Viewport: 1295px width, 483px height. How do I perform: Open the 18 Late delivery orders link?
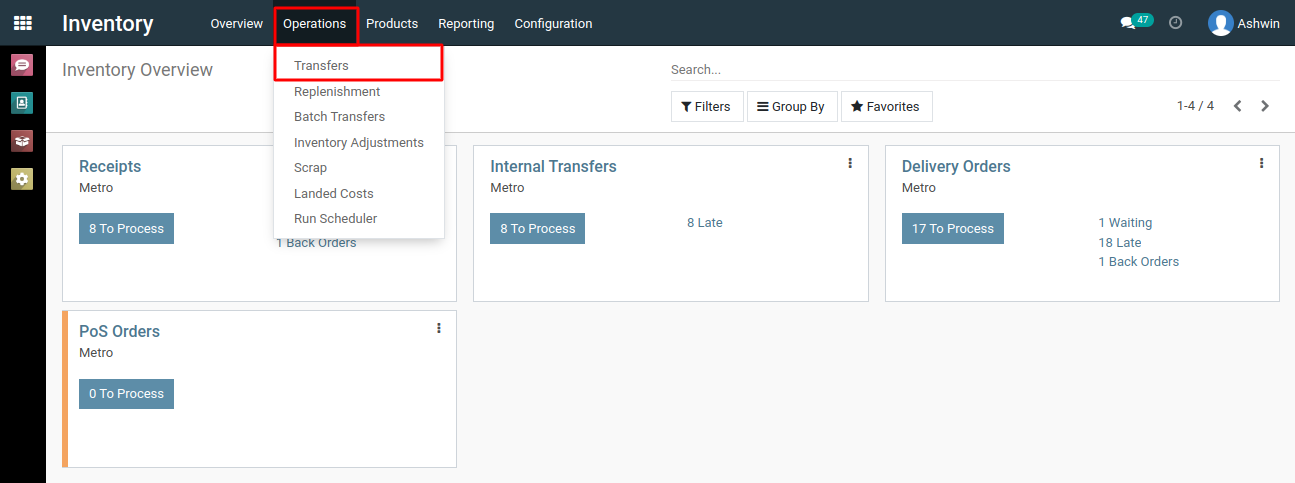[x=1120, y=243]
